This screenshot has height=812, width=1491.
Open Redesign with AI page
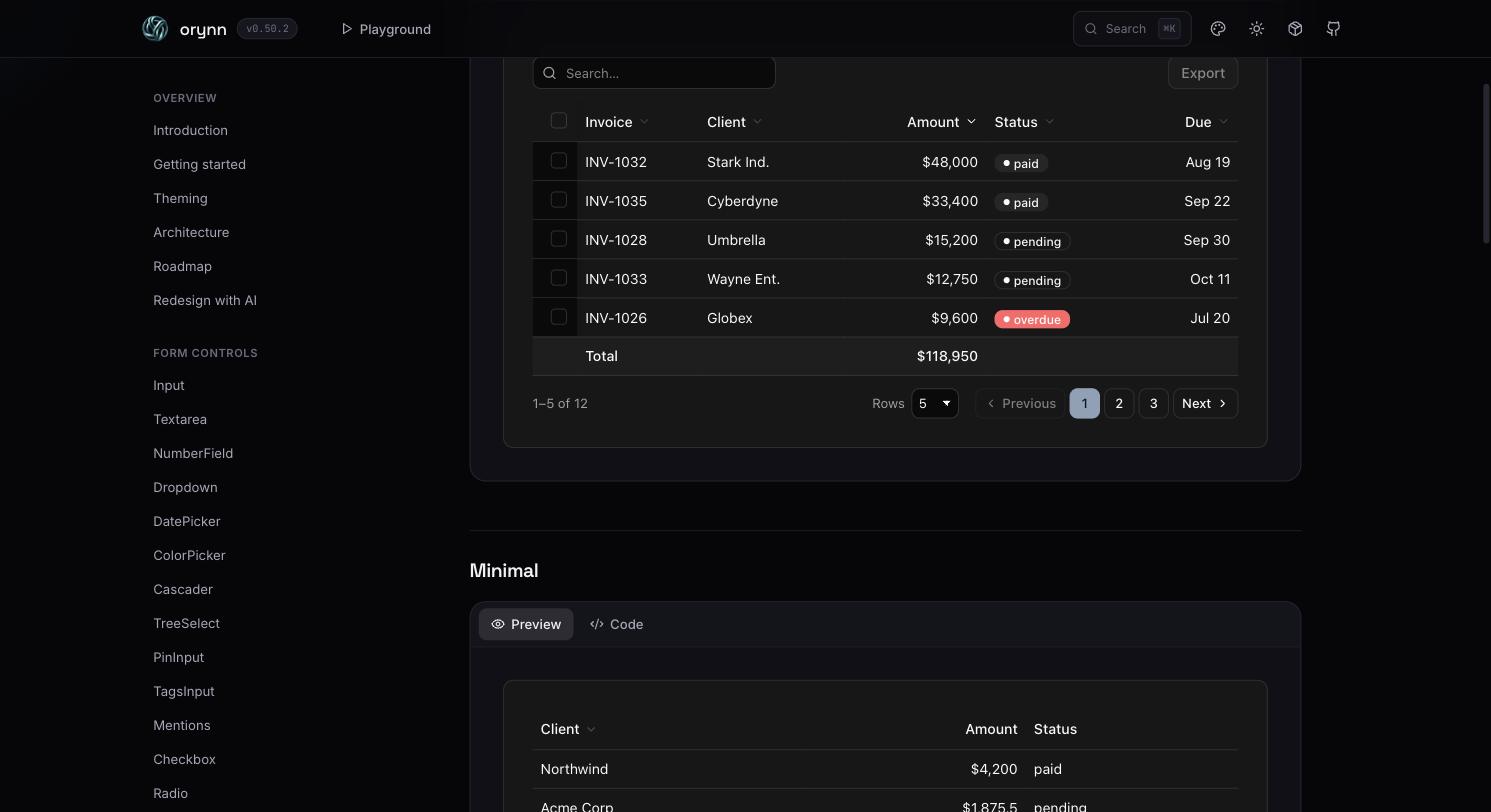pos(205,300)
